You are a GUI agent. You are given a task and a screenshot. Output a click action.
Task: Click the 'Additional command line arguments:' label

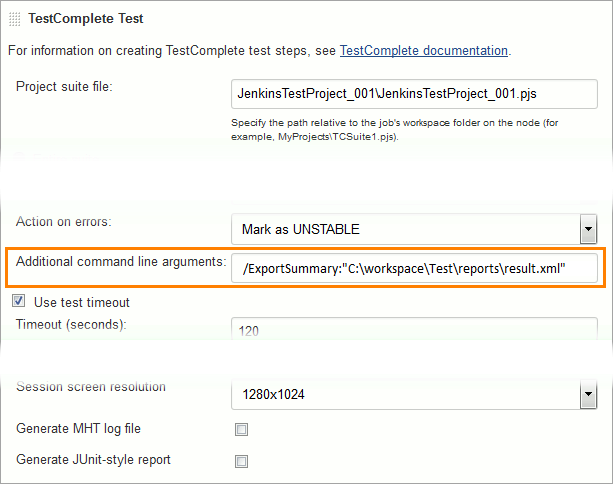(121, 261)
